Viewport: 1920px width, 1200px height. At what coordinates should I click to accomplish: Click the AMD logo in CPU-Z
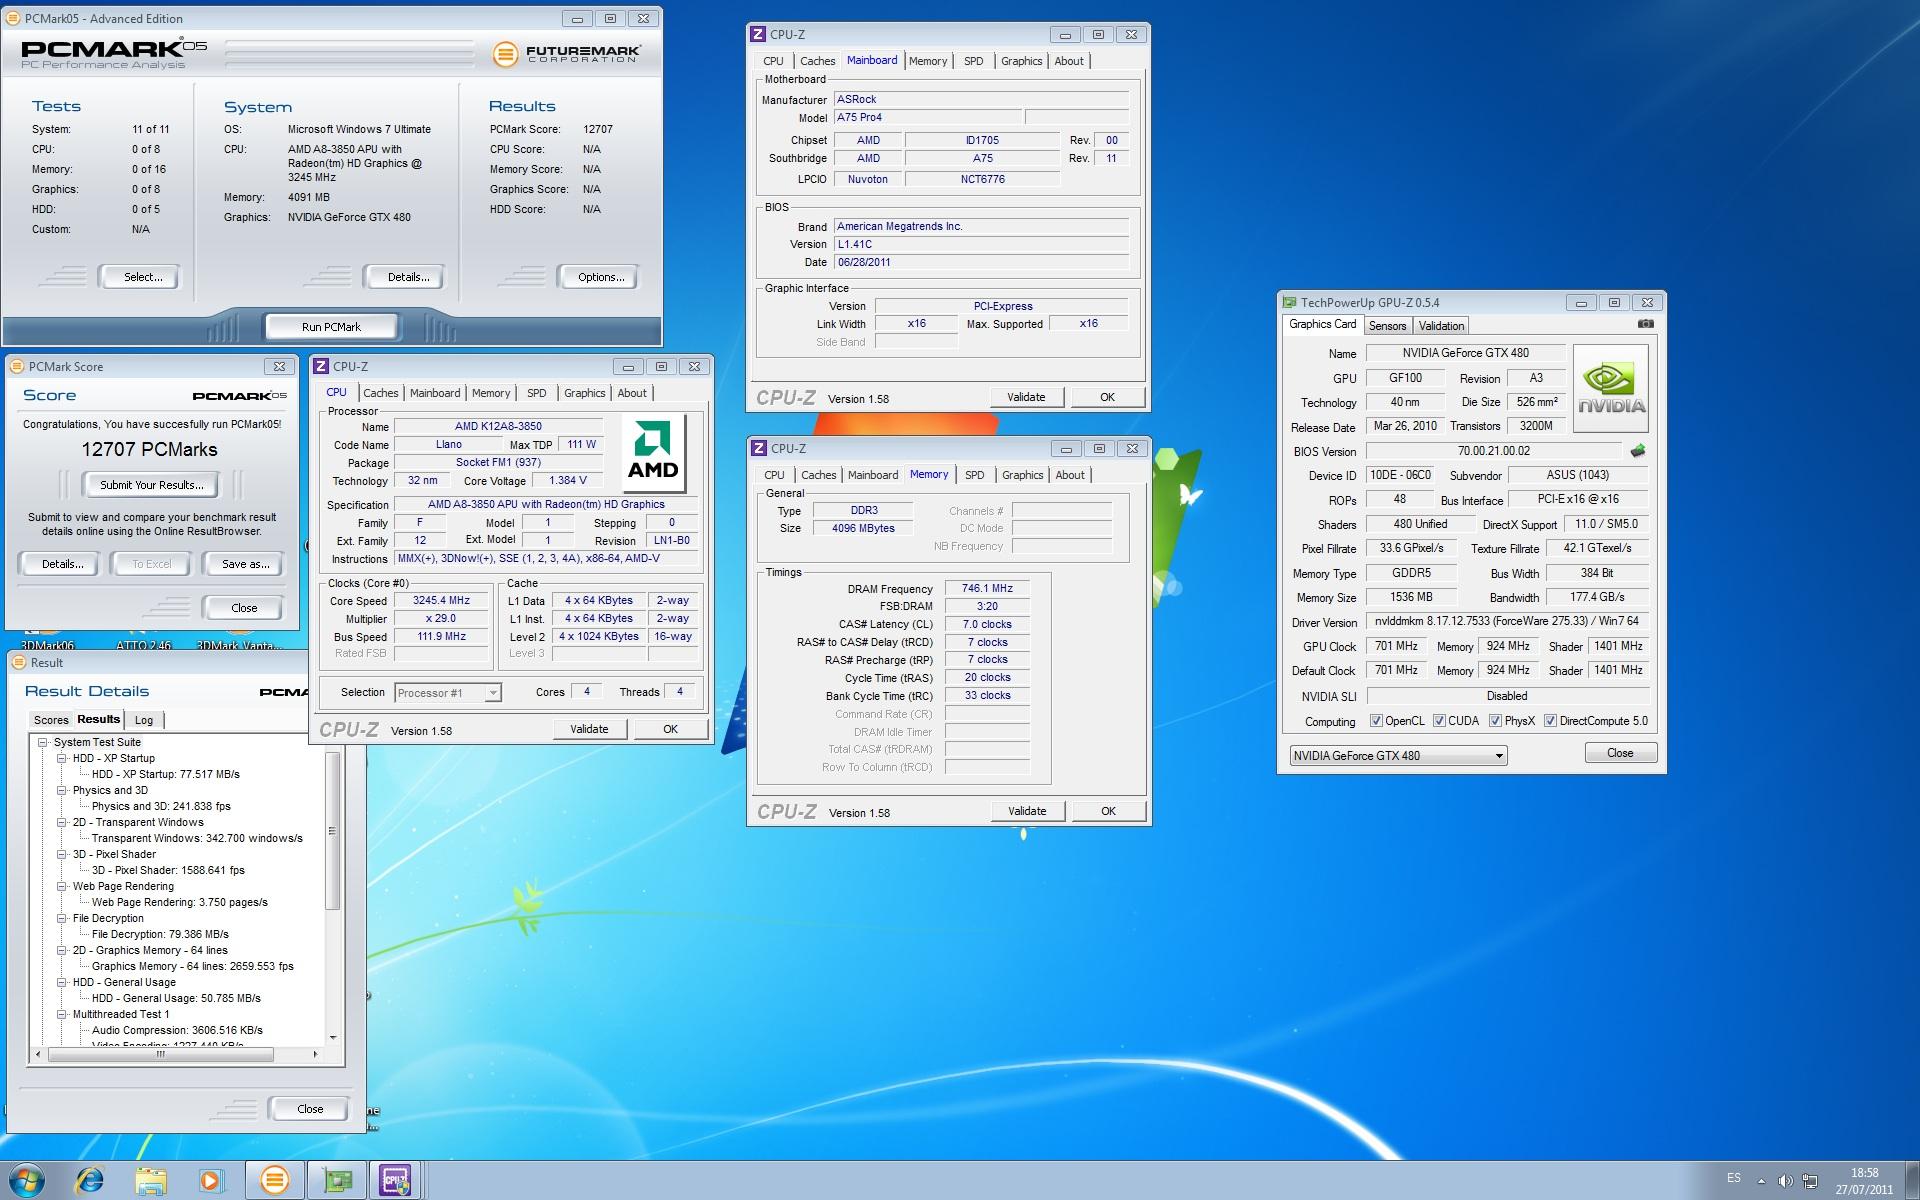click(653, 453)
